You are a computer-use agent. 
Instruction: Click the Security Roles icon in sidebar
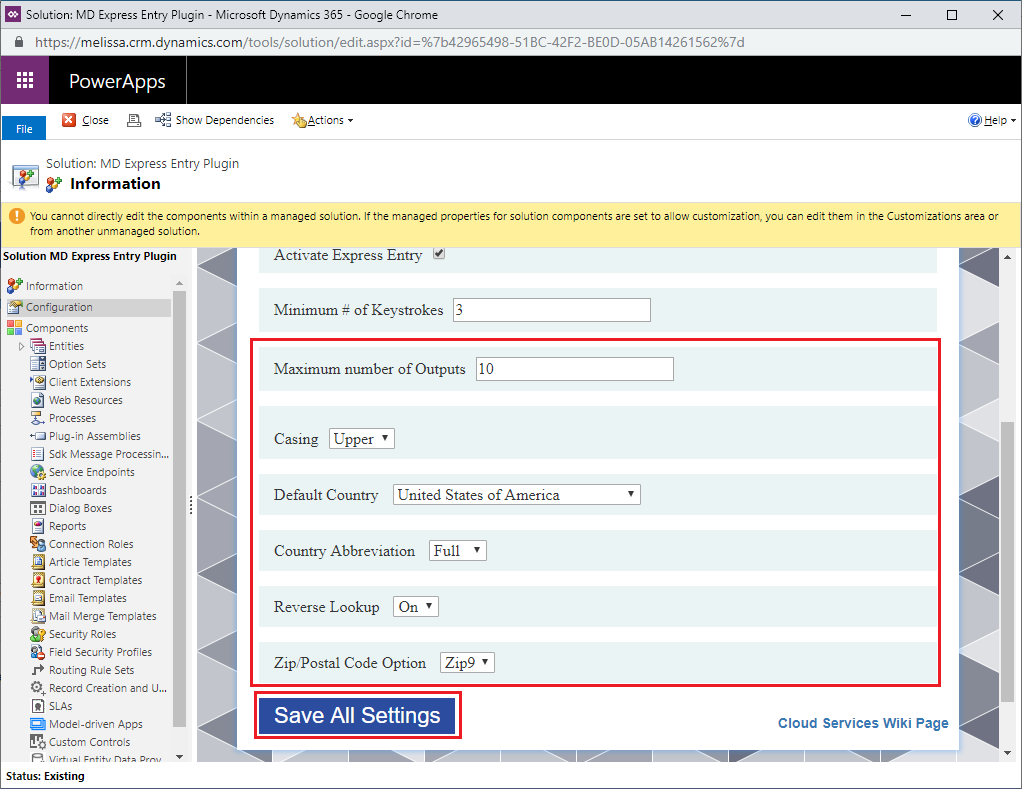38,634
